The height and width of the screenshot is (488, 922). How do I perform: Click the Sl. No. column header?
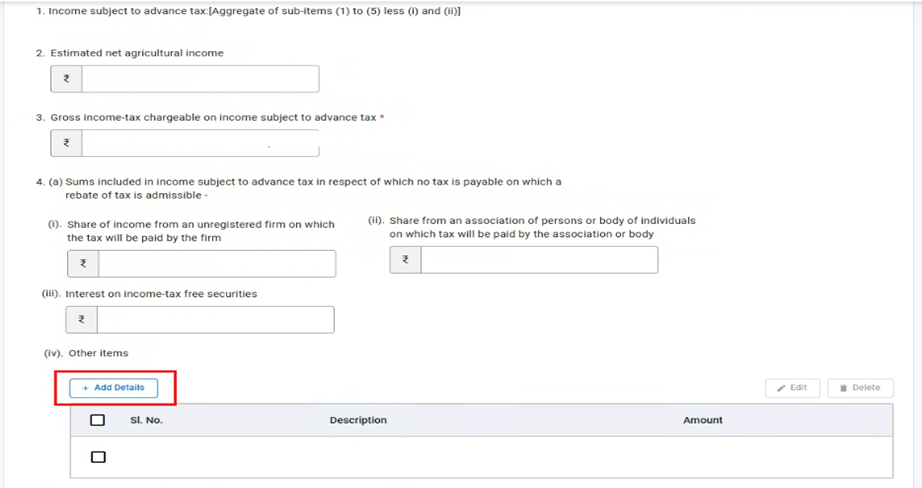(146, 420)
